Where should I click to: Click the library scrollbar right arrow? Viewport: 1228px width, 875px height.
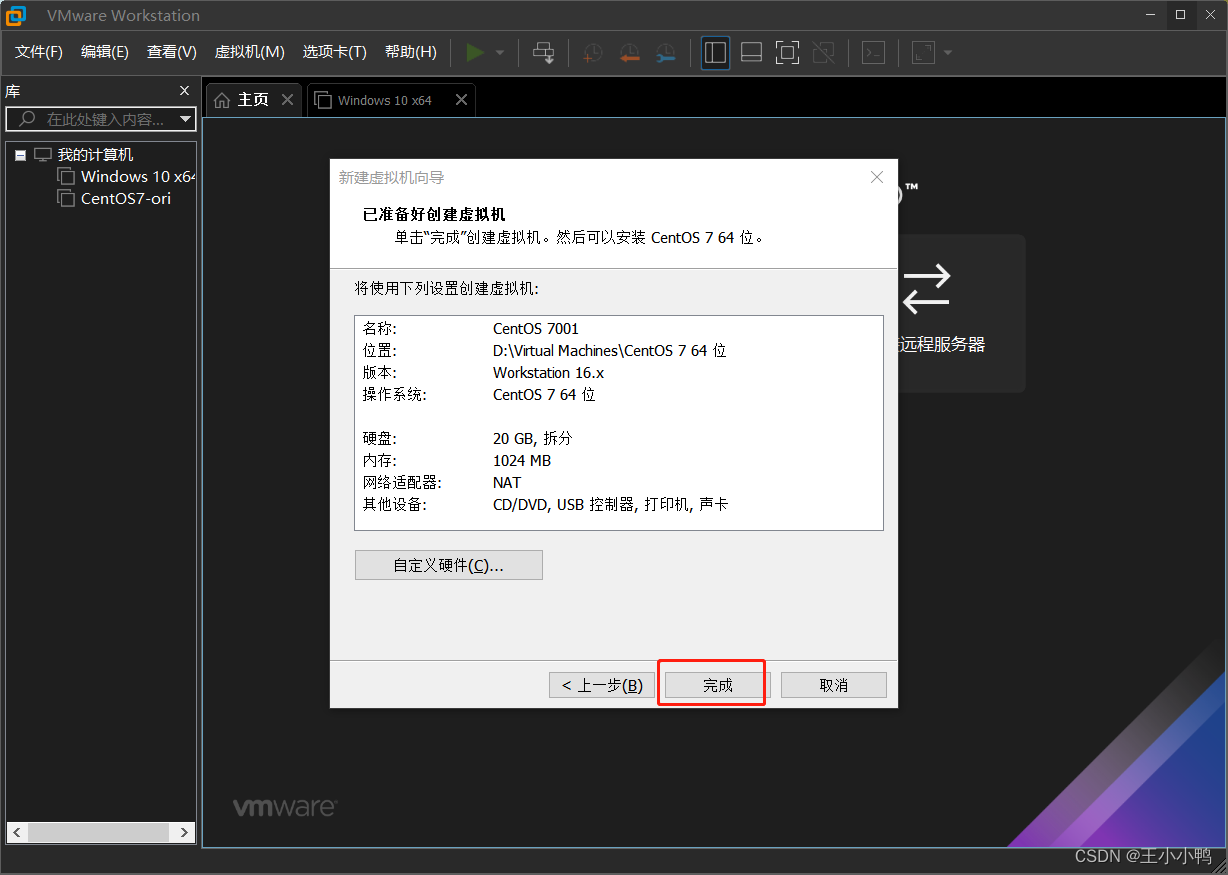184,832
